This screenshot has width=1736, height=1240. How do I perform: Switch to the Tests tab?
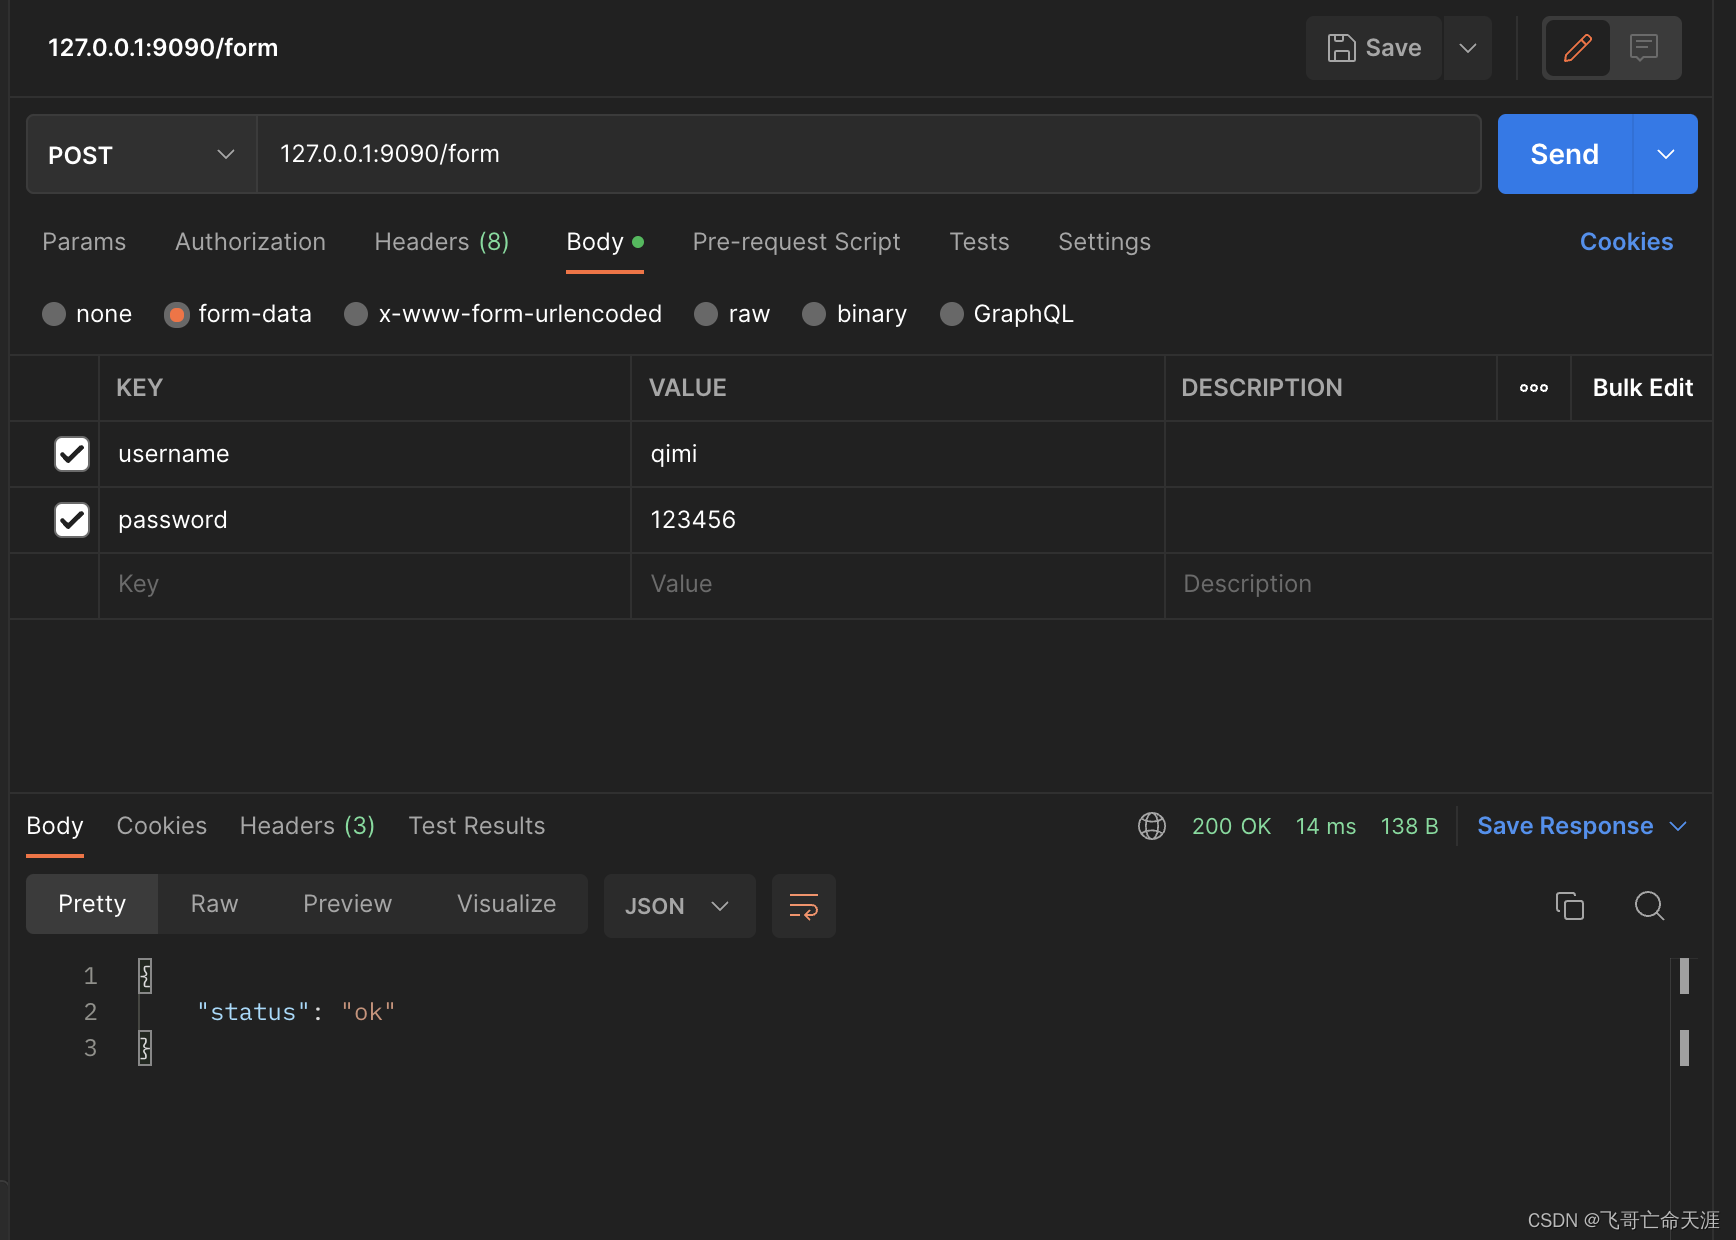tap(979, 242)
